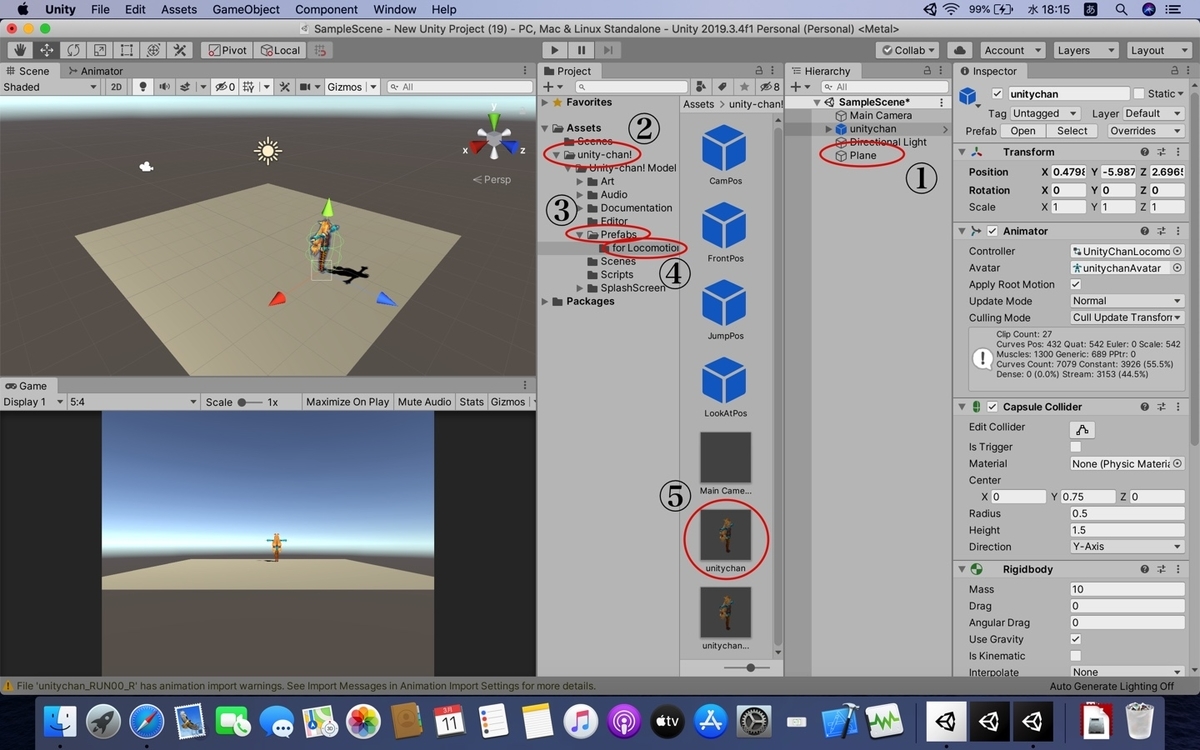
Task: Expand the Packages folder
Action: coord(545,301)
